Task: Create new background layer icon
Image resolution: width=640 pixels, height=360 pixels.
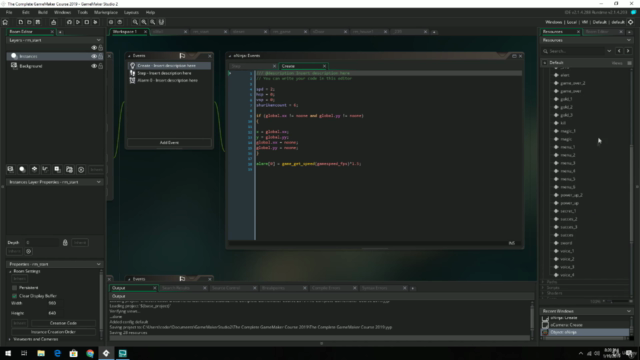Action: [10, 169]
